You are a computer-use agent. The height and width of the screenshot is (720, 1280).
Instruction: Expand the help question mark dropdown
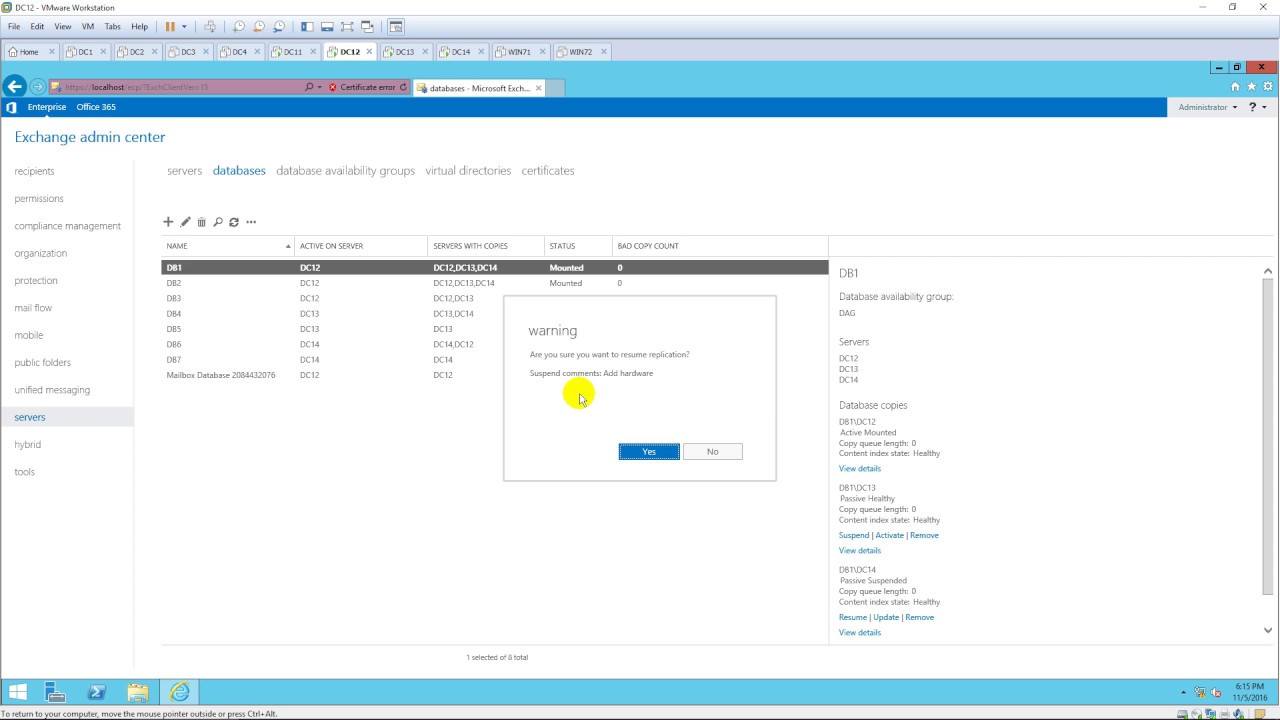point(1257,107)
